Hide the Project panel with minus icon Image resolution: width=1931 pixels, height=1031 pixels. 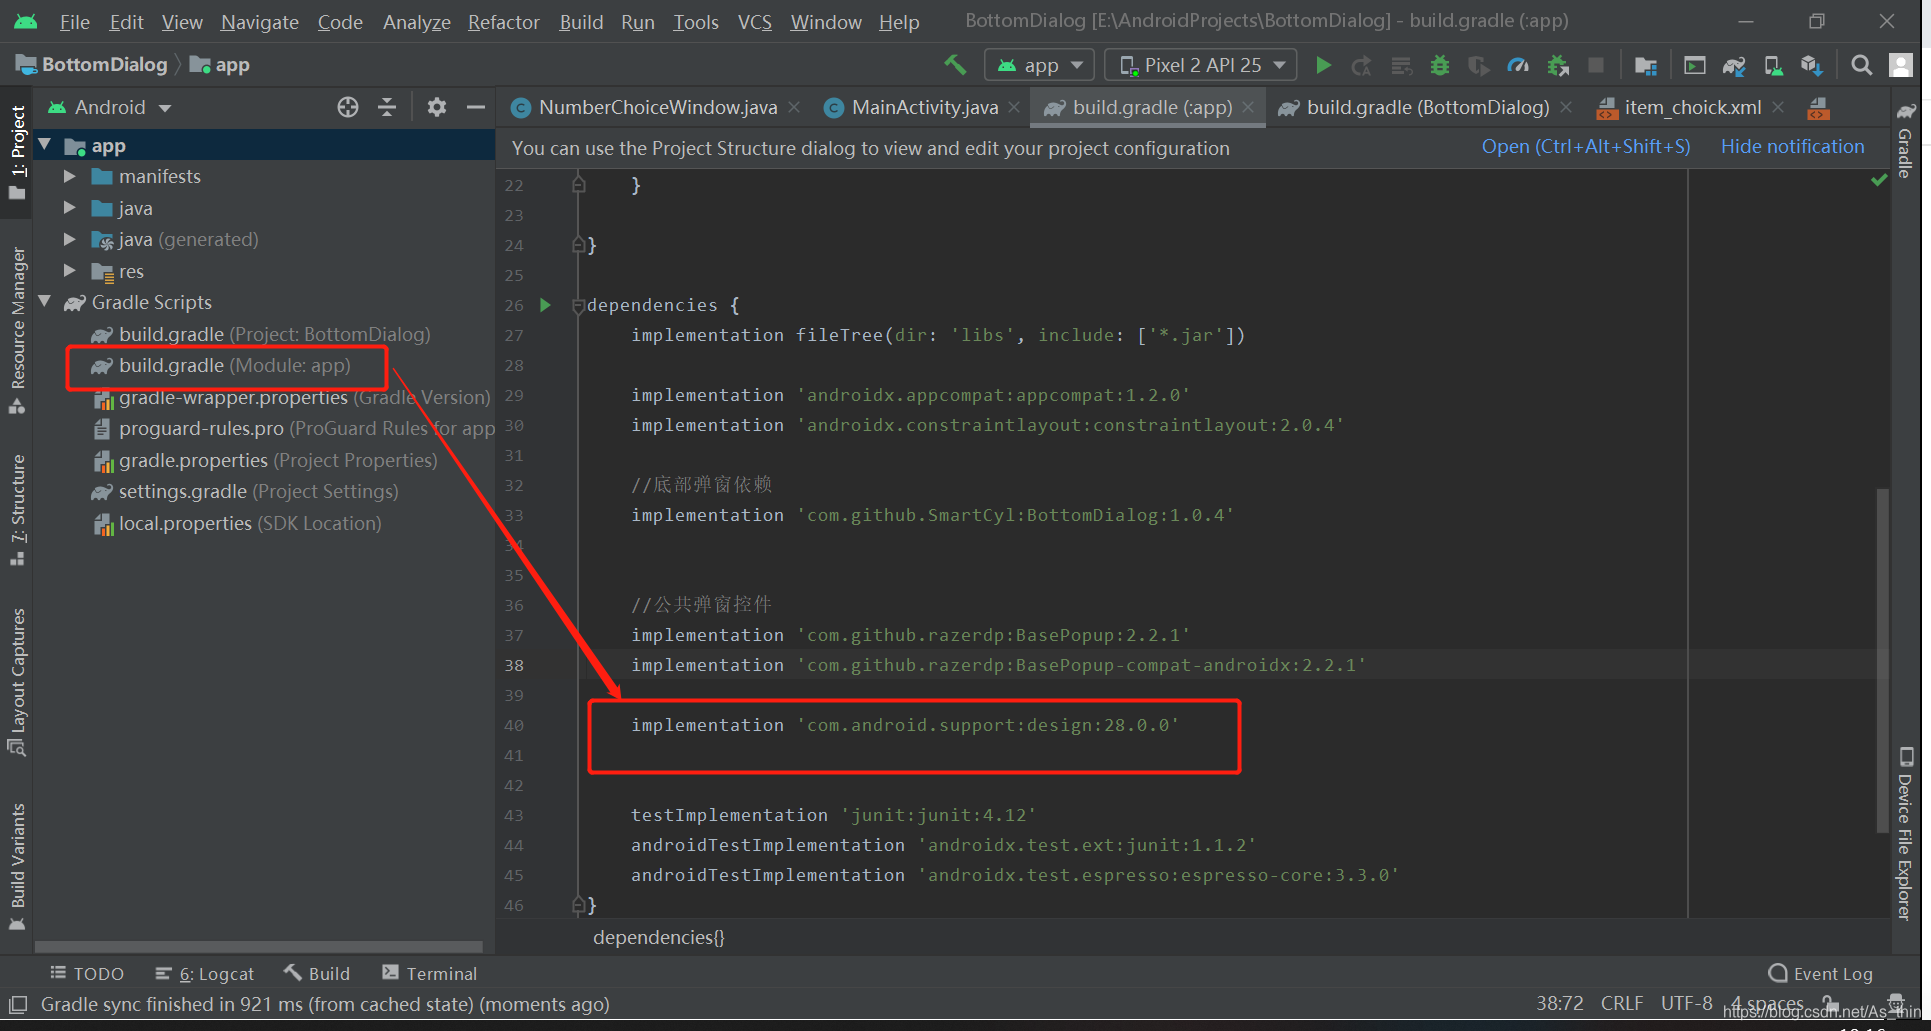coord(476,107)
